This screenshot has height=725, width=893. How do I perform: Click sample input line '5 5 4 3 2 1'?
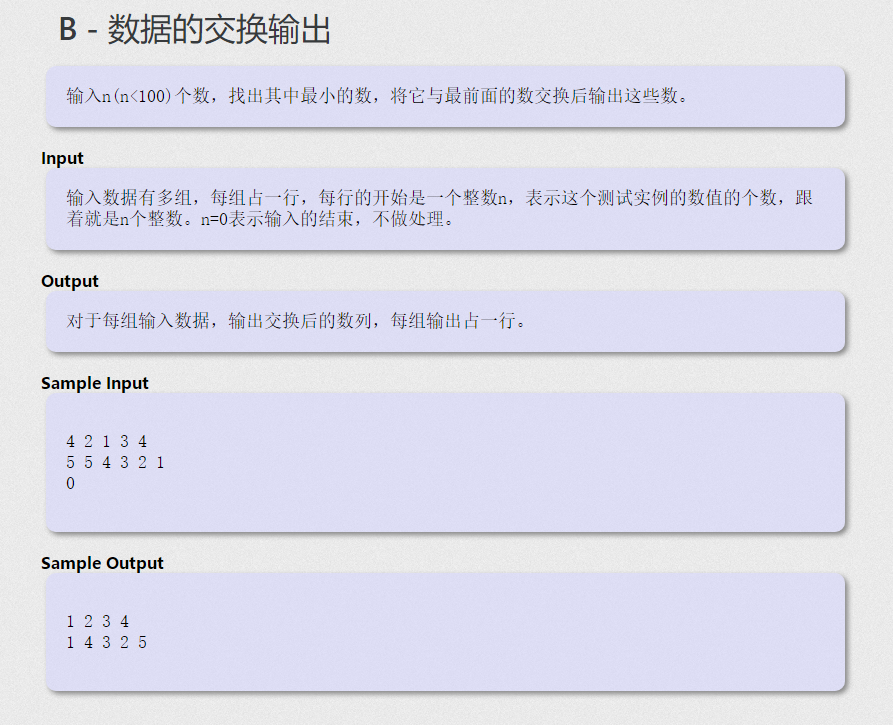(116, 462)
